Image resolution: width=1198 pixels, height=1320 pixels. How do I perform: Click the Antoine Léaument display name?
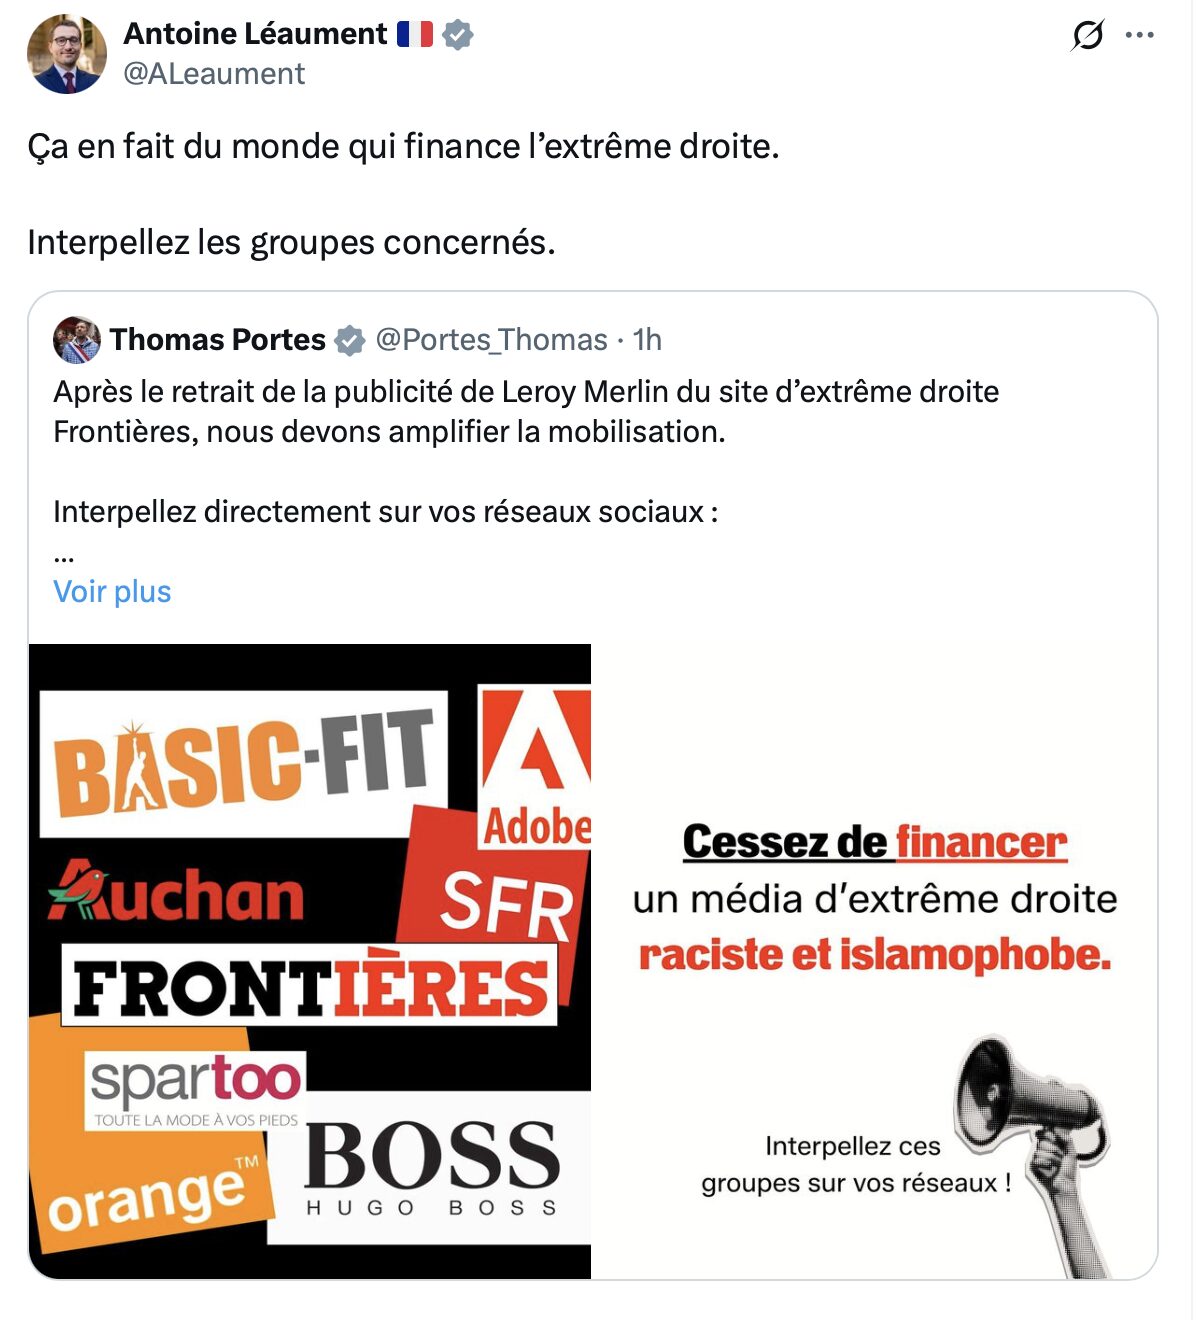pos(255,34)
